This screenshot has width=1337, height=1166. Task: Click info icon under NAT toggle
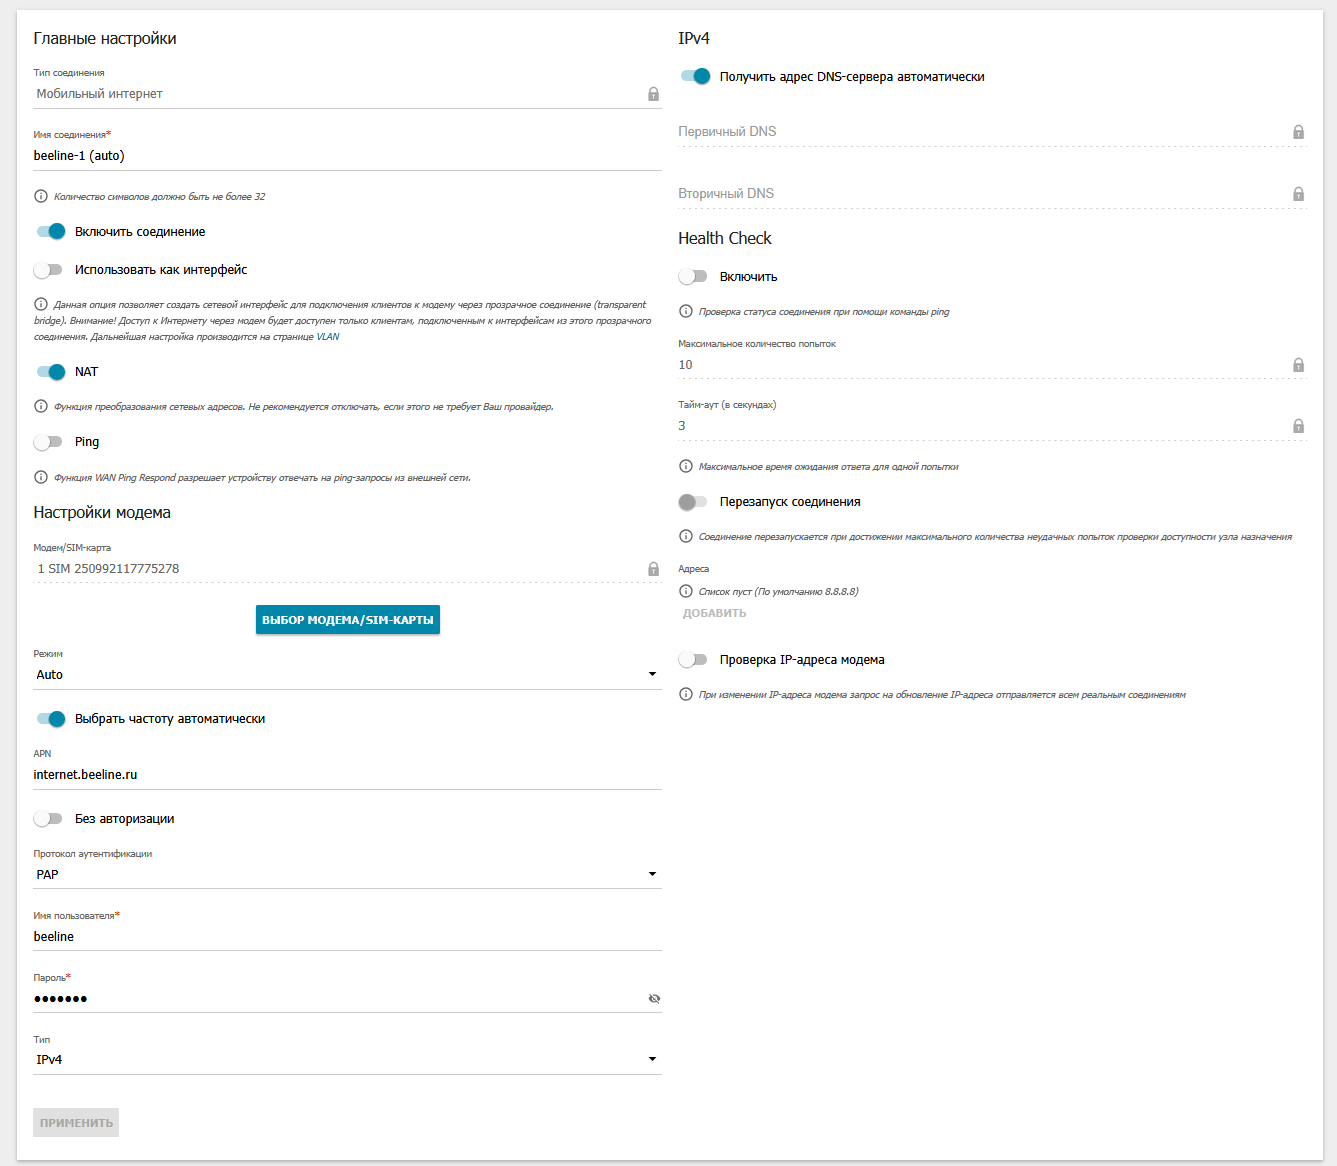click(41, 407)
